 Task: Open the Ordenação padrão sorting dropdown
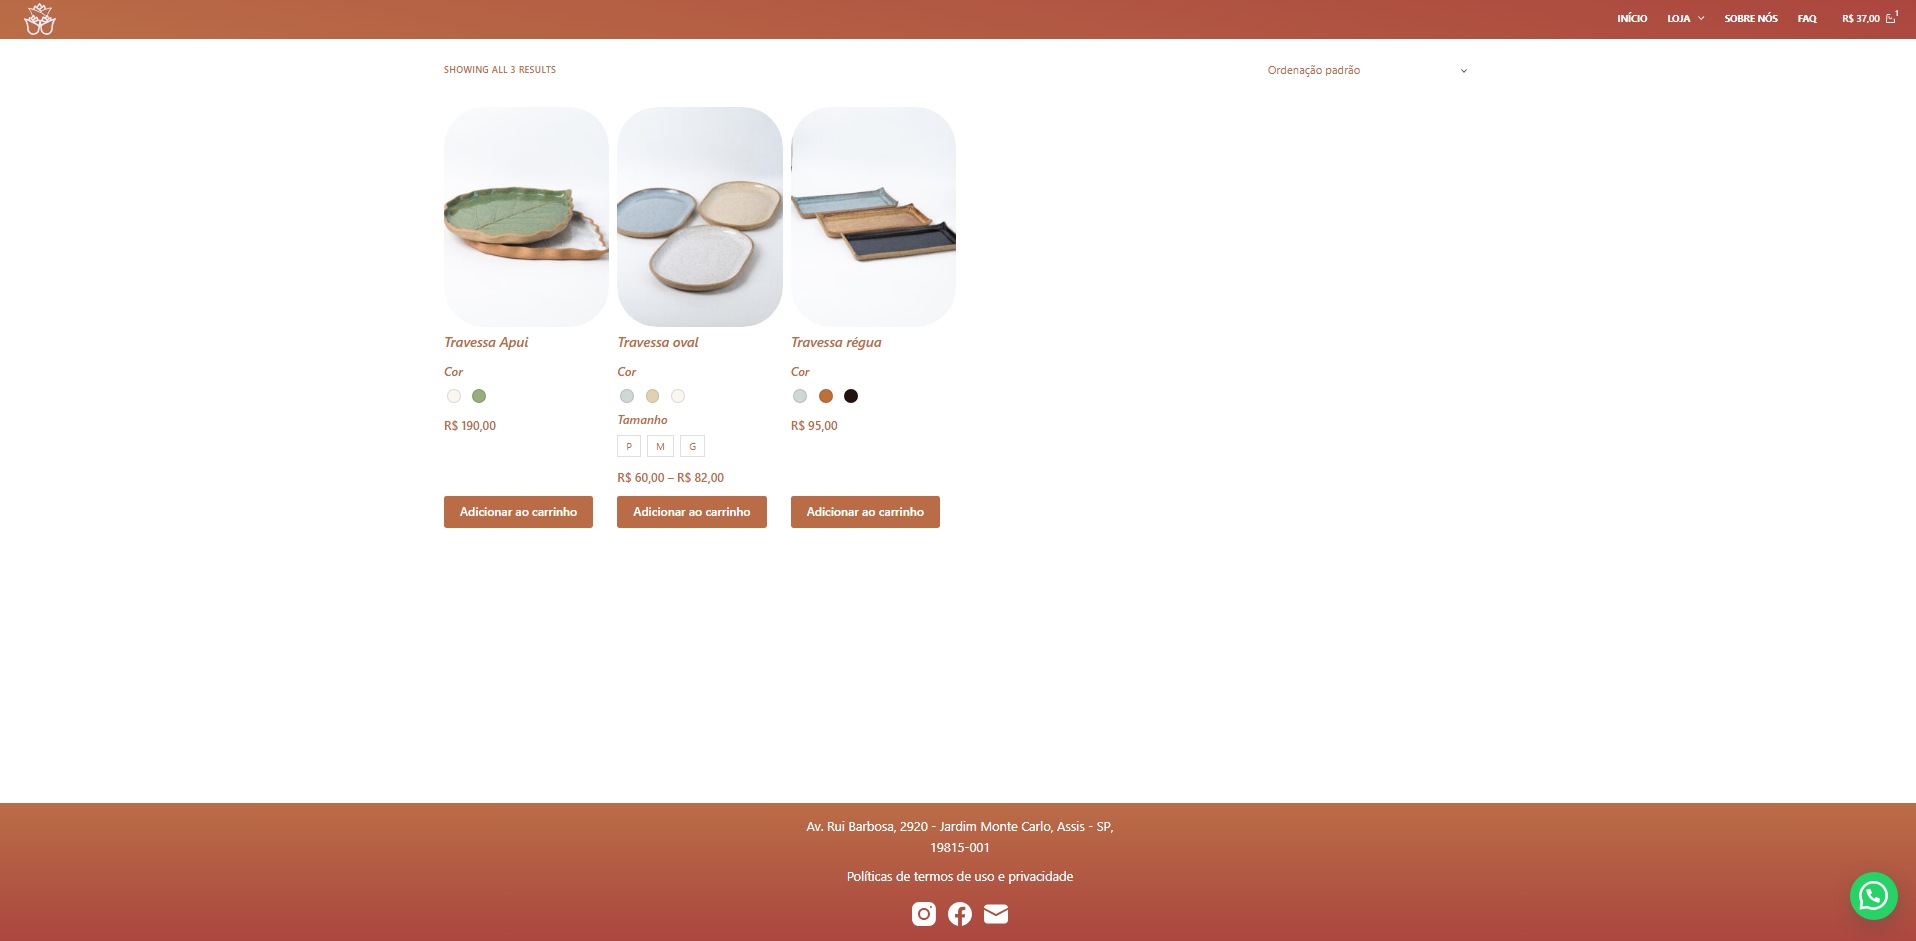(x=1367, y=70)
